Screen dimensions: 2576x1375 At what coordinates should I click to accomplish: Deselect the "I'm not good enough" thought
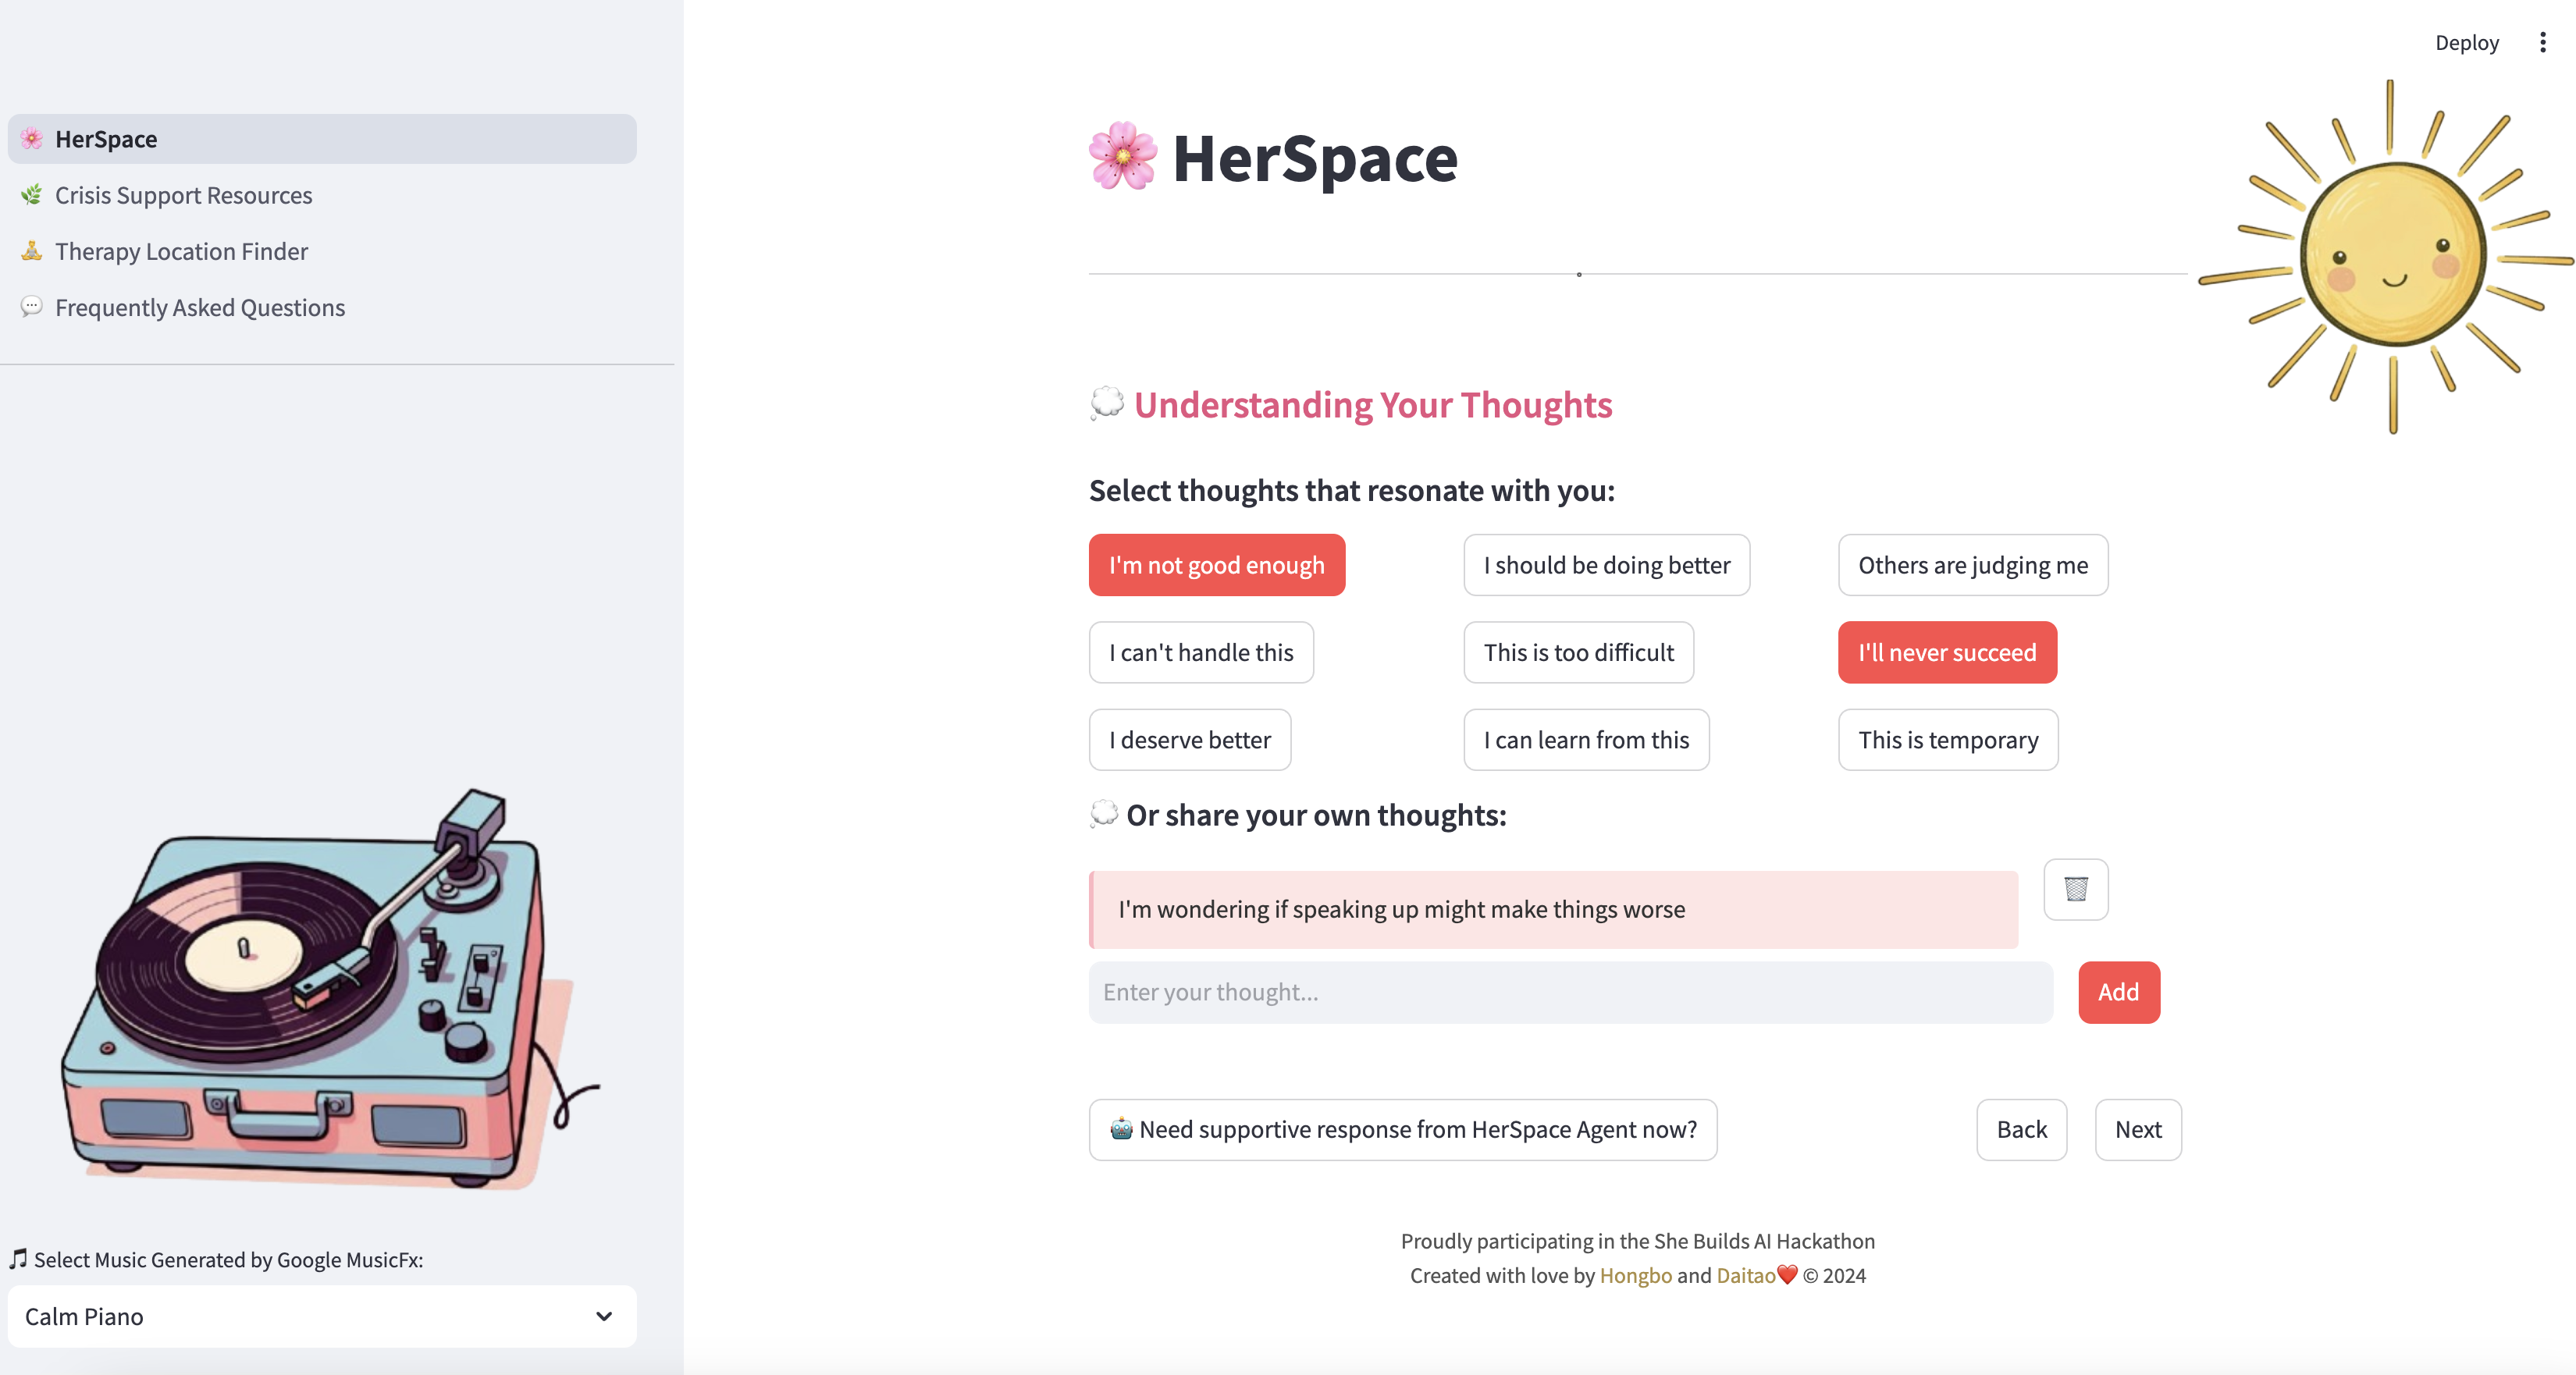click(x=1216, y=565)
